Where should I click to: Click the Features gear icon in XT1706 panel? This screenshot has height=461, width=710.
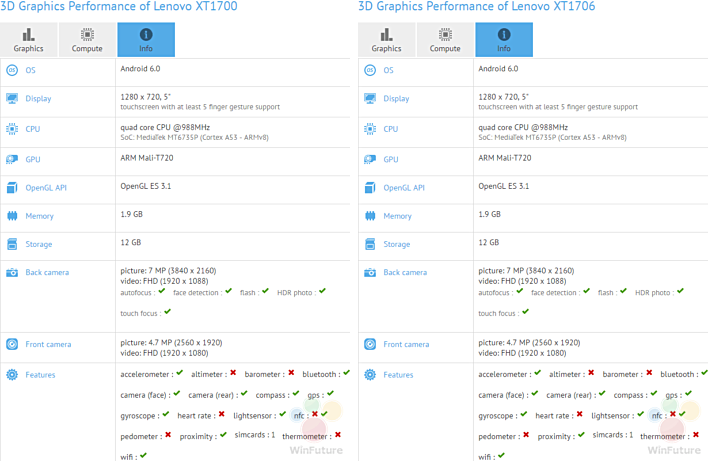370,375
